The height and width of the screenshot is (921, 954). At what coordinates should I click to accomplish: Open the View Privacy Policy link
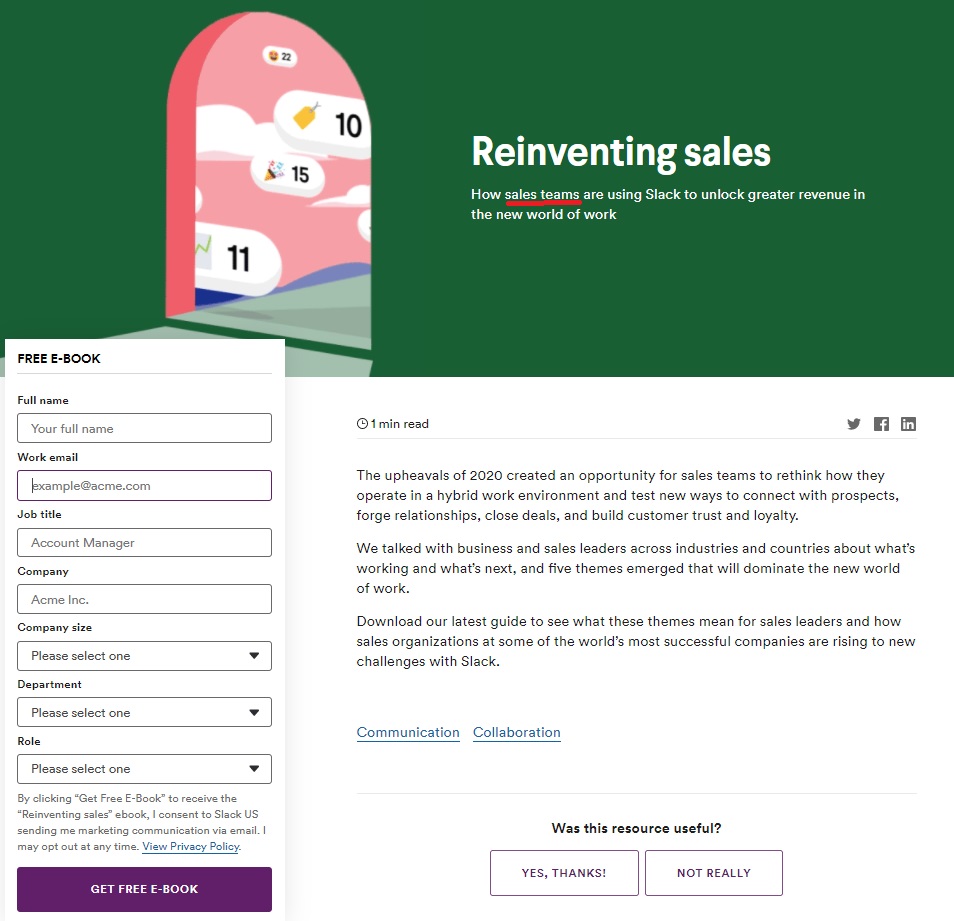click(190, 846)
